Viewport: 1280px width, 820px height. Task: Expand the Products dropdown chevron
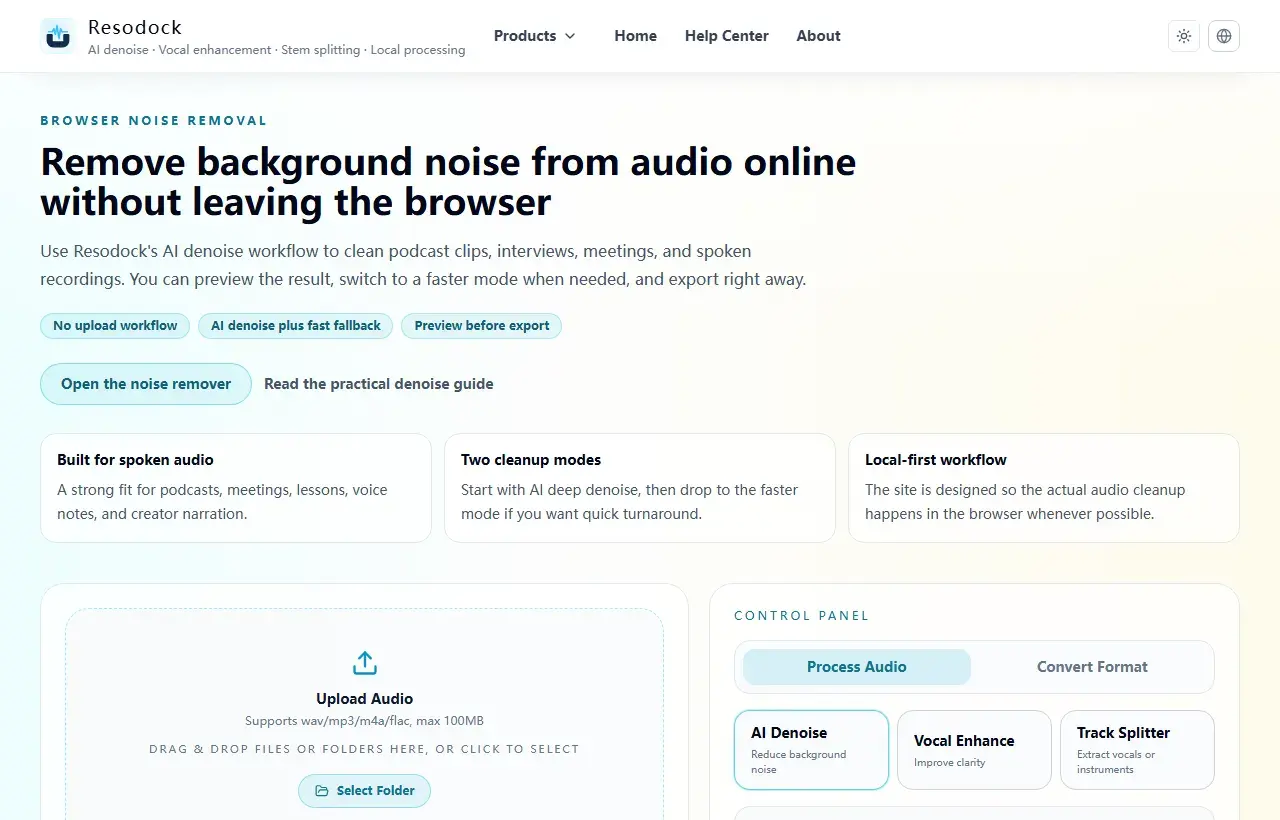(x=570, y=36)
